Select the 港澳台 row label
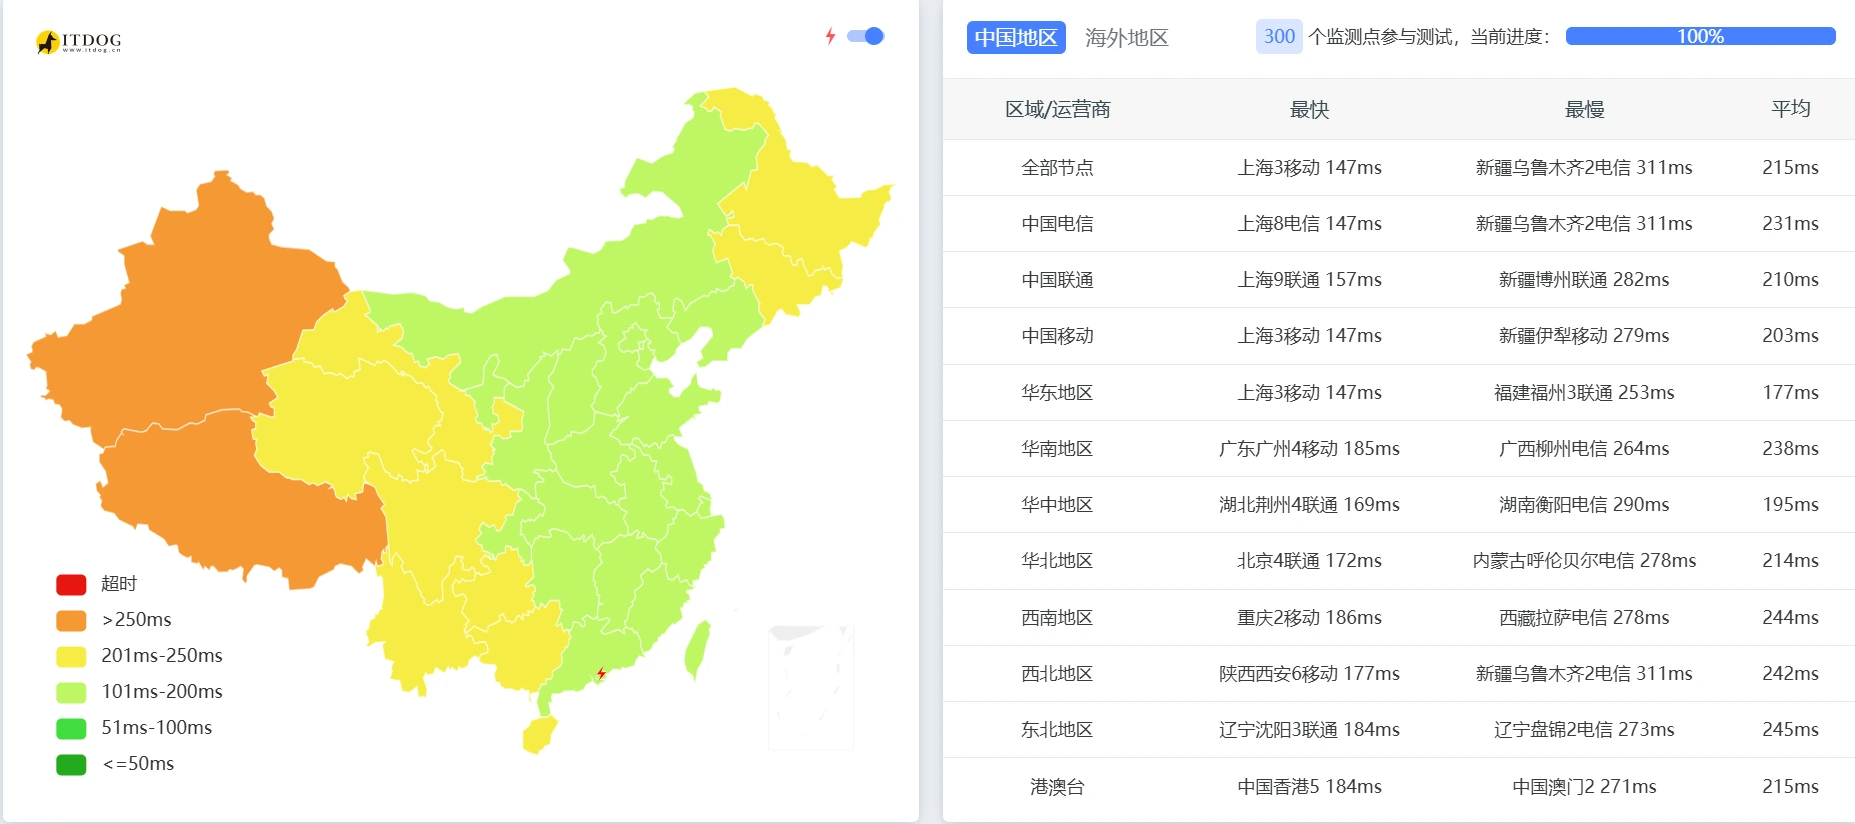1855x824 pixels. click(1057, 787)
